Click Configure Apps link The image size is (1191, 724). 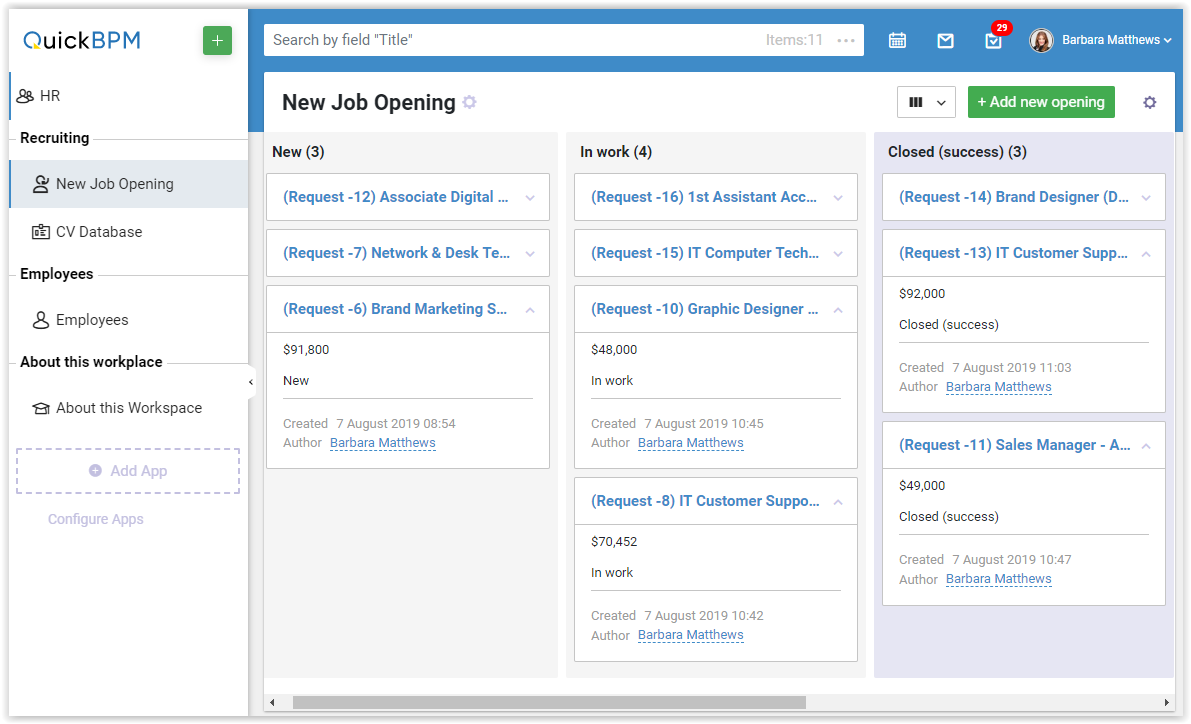pyautogui.click(x=96, y=519)
